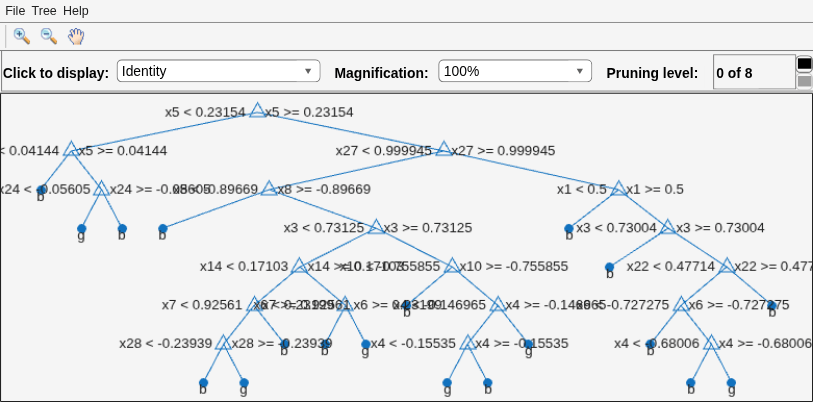Increase pruning level with the up stepper
The width and height of the screenshot is (813, 402).
click(x=804, y=64)
